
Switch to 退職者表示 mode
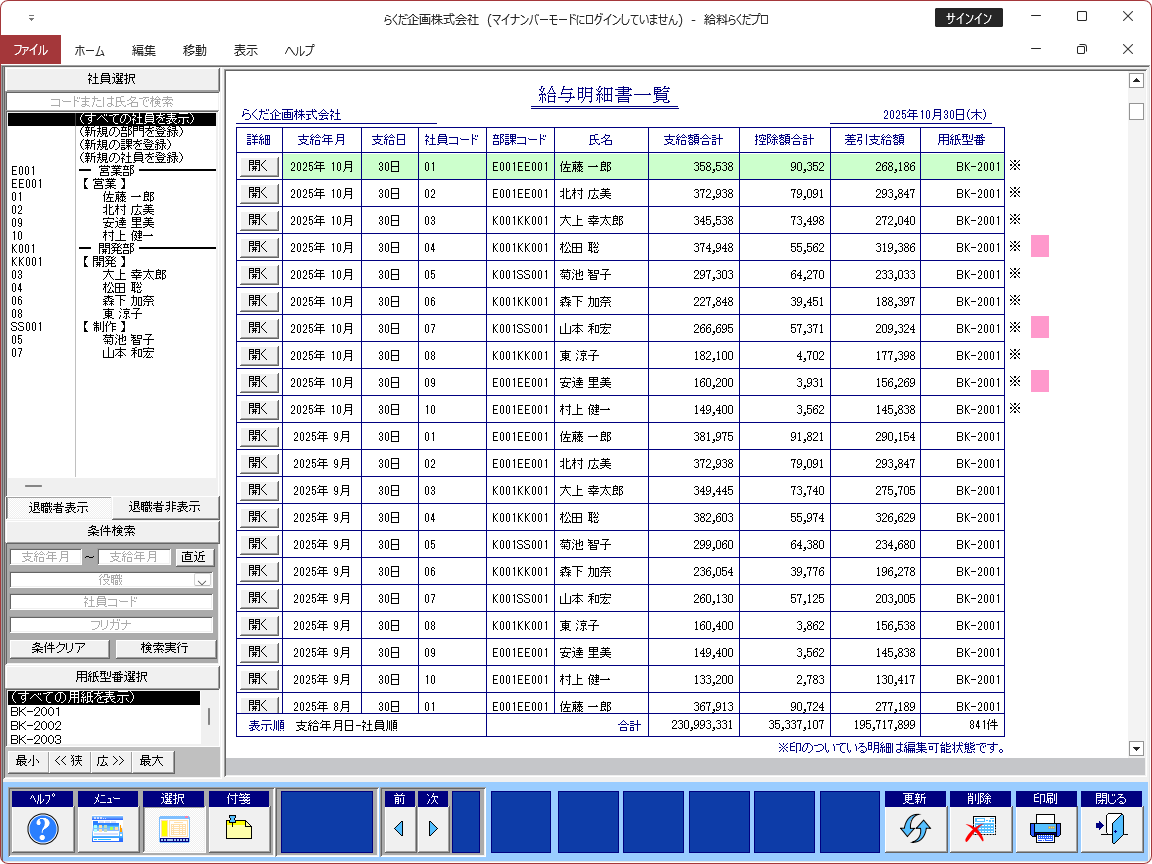pos(58,507)
